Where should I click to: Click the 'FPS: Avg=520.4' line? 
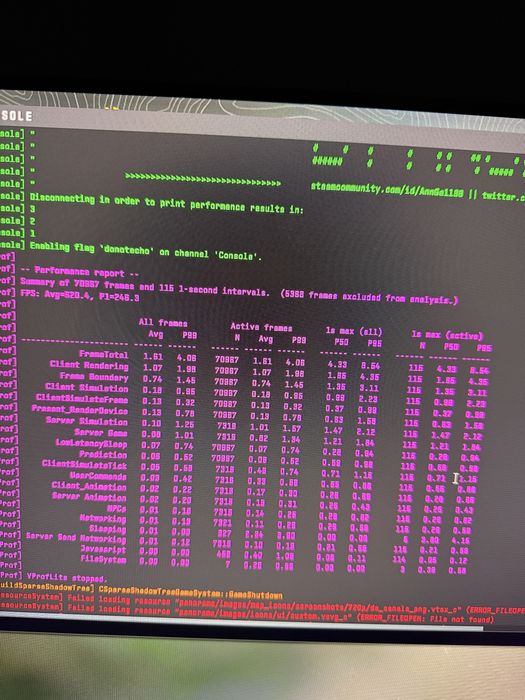pos(79,295)
